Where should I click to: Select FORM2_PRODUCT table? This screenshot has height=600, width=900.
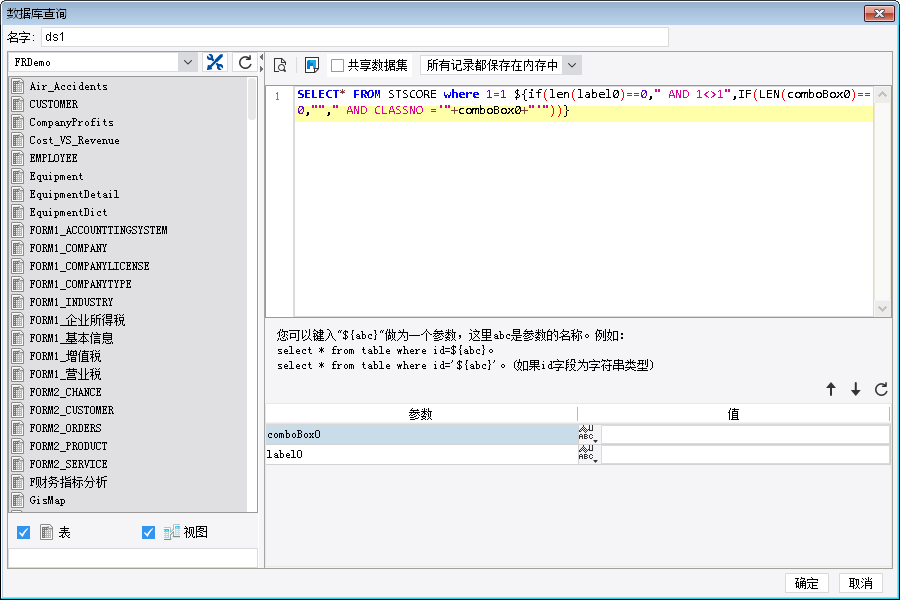(x=68, y=446)
